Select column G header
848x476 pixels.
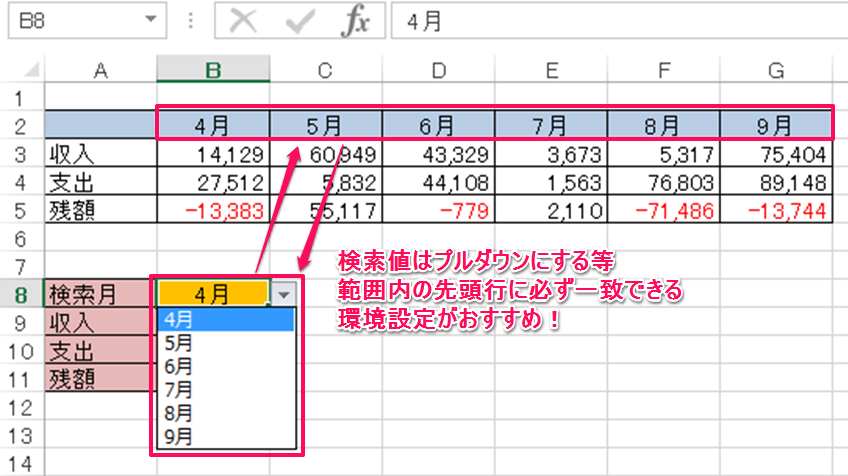(777, 69)
